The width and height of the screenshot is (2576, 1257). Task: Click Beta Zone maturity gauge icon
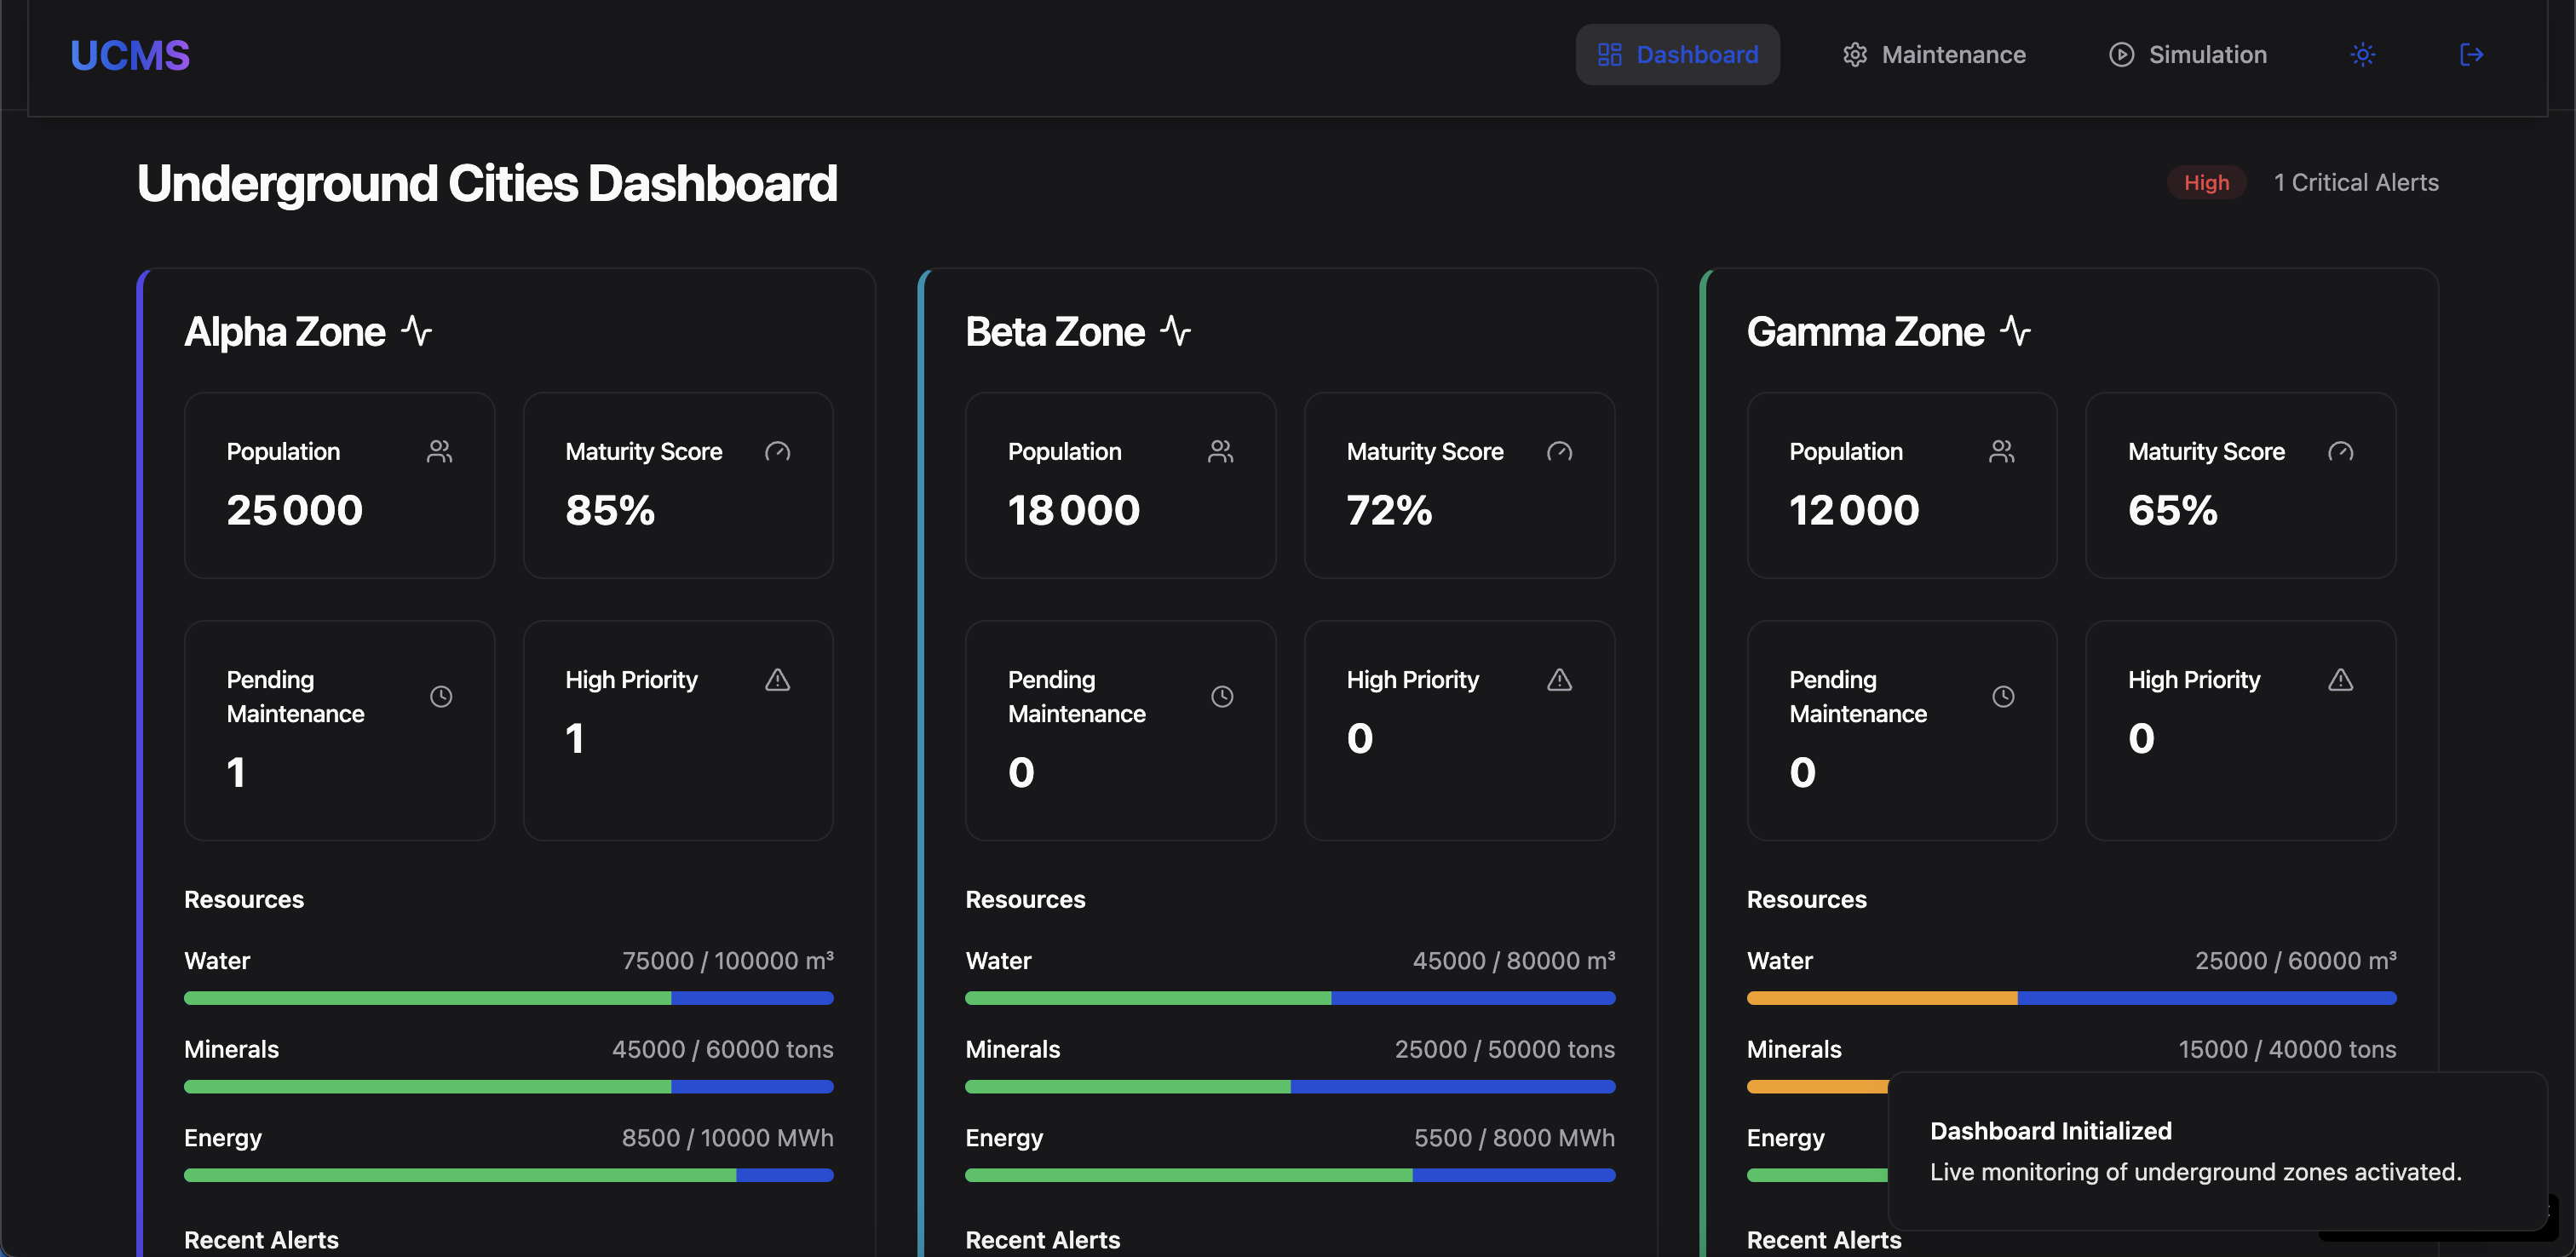pos(1559,452)
